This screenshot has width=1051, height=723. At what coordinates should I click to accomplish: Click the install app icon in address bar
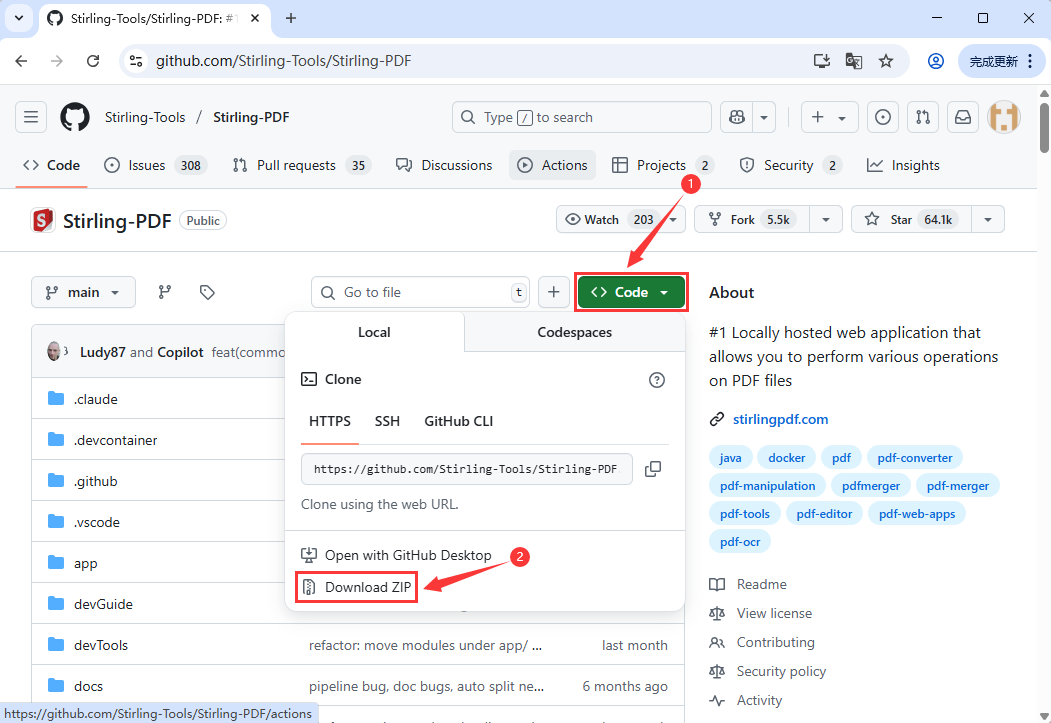point(822,61)
